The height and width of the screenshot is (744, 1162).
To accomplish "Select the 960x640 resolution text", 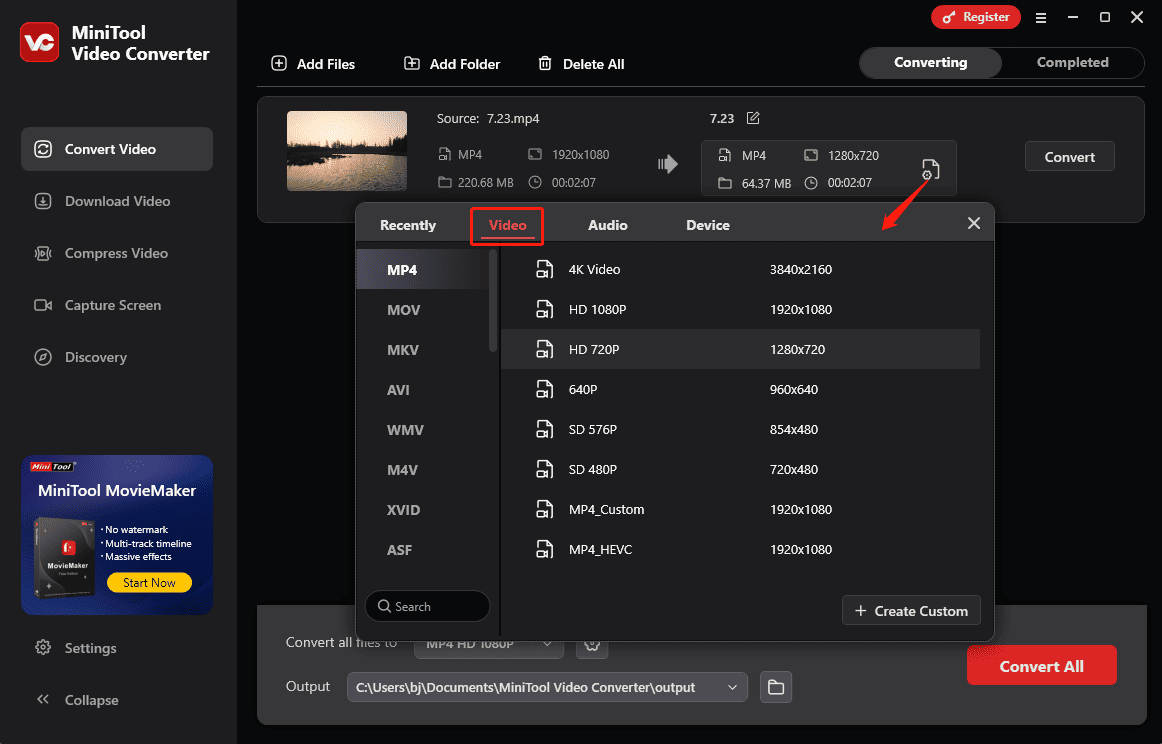I will (794, 389).
